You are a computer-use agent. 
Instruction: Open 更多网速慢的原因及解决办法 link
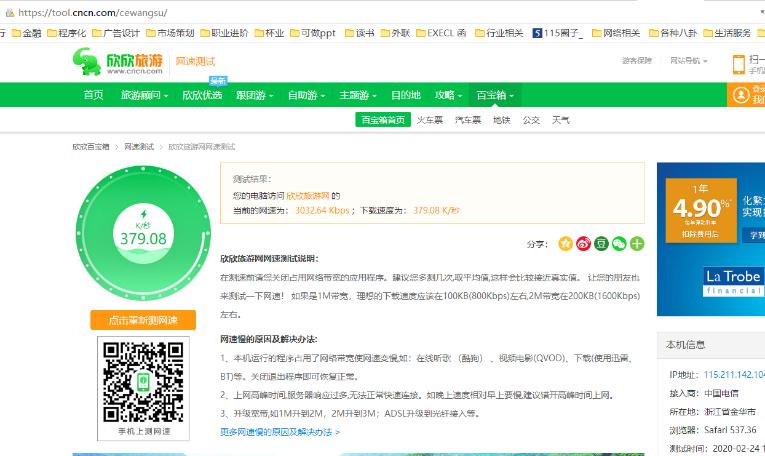pyautogui.click(x=280, y=432)
